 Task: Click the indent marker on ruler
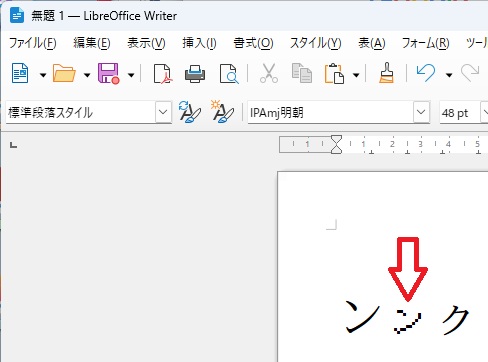point(336,144)
